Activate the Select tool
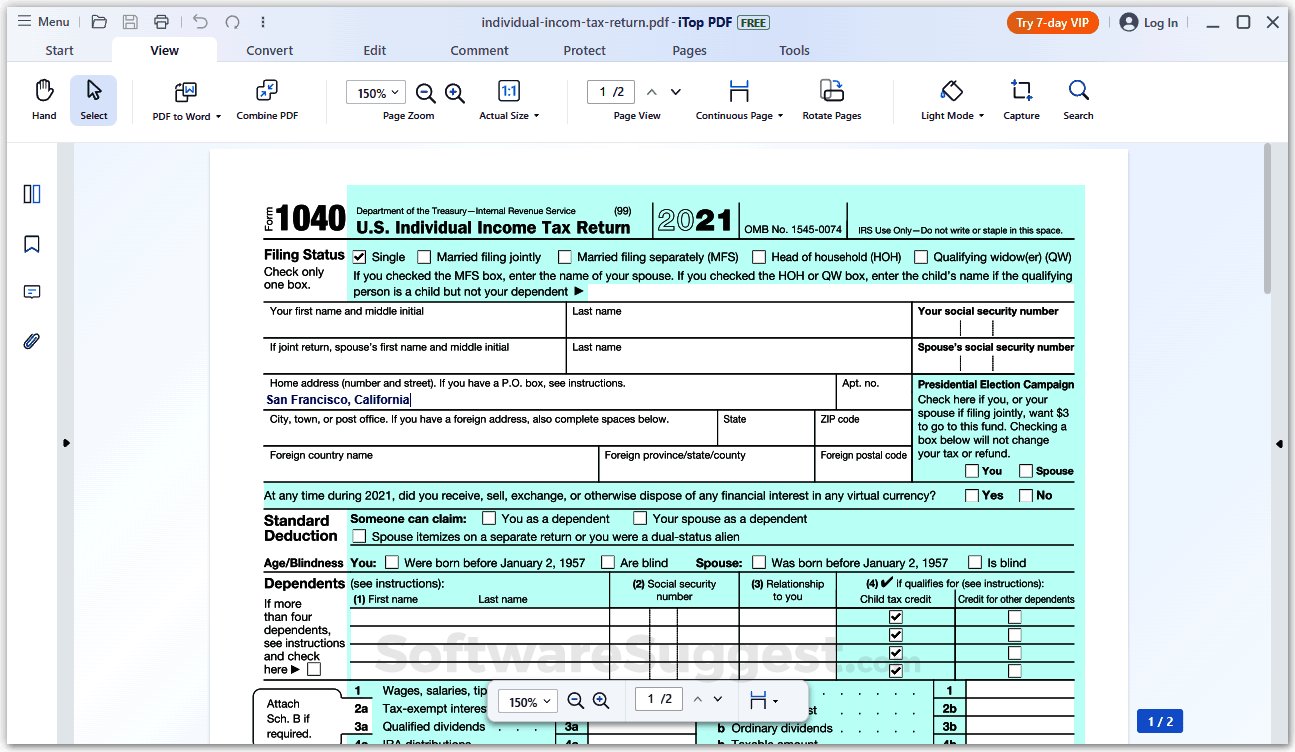1295x752 pixels. (x=93, y=98)
